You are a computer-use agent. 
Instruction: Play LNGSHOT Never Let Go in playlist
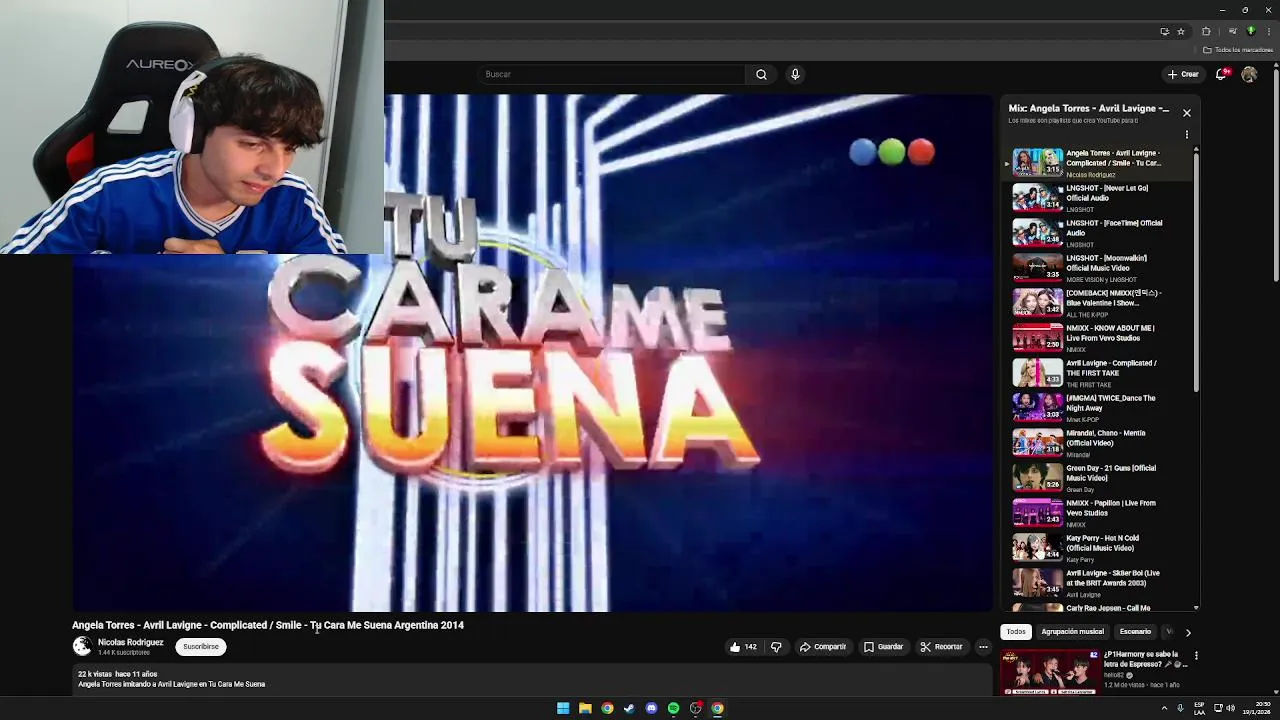click(x=1098, y=198)
